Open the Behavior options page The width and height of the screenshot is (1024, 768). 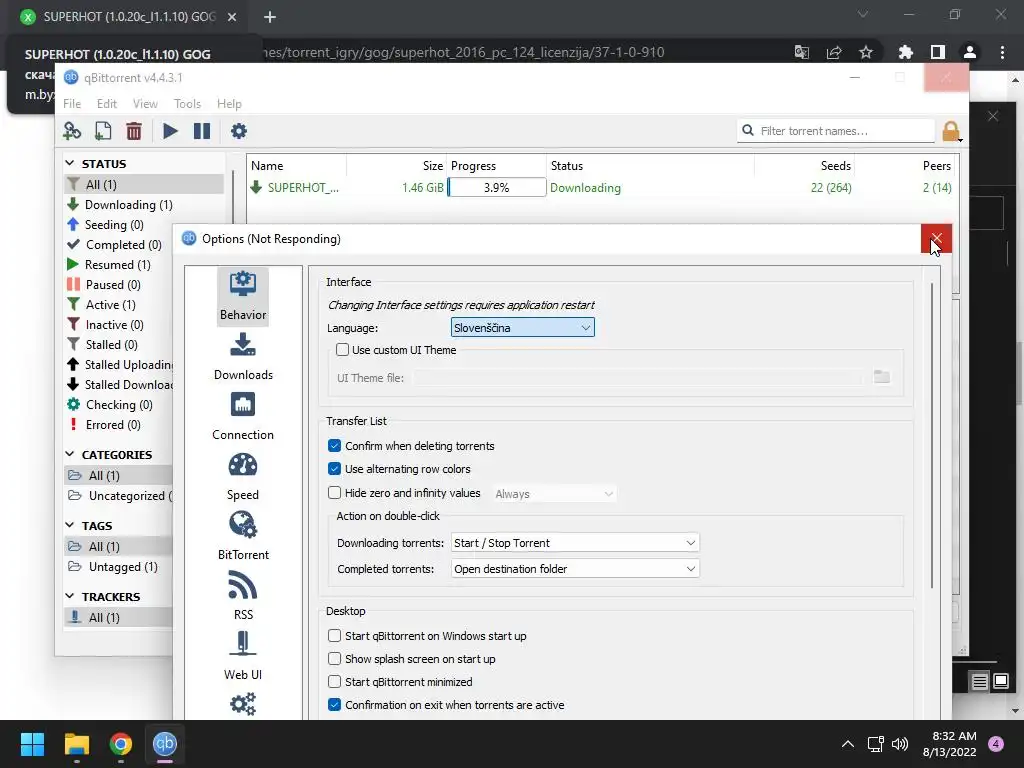pyautogui.click(x=243, y=296)
